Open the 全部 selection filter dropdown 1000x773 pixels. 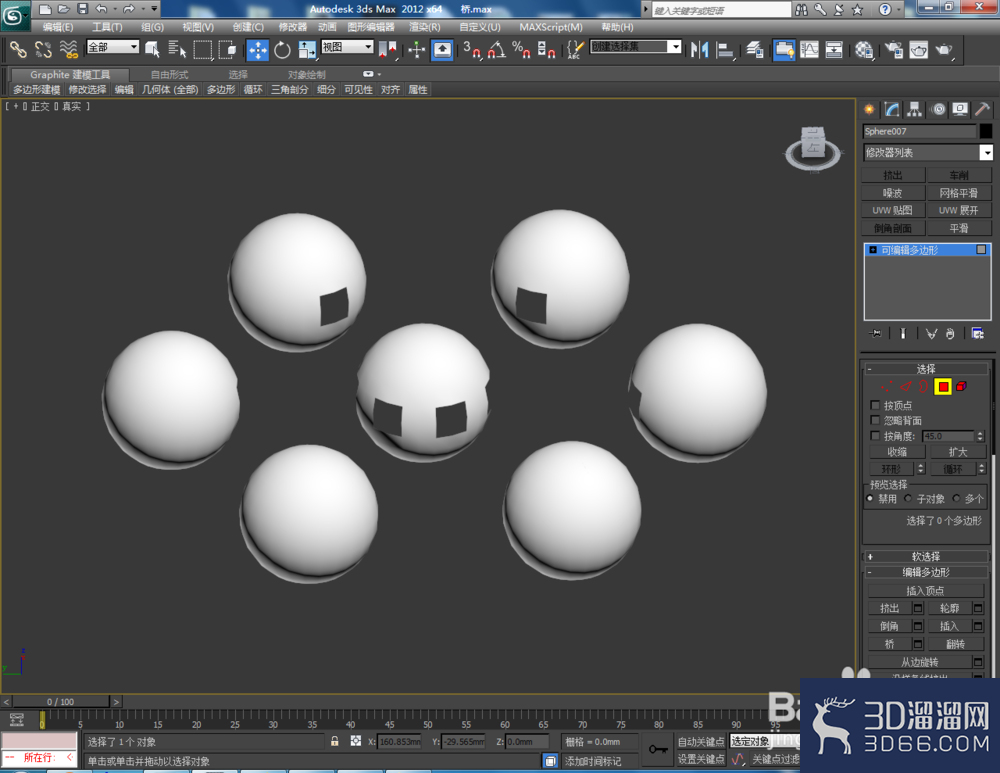pyautogui.click(x=113, y=47)
